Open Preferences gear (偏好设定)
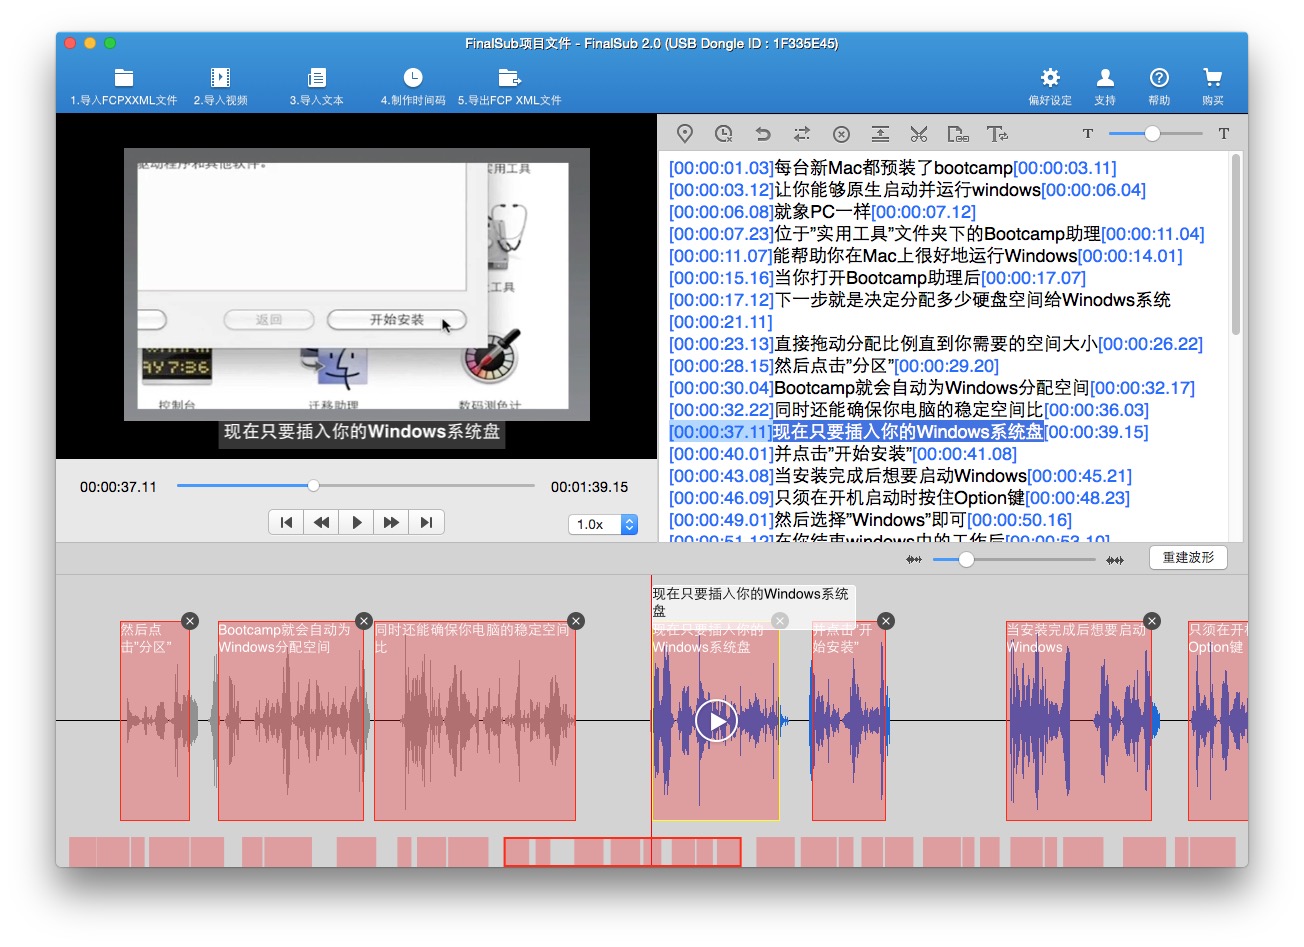The image size is (1304, 947). click(x=1050, y=78)
